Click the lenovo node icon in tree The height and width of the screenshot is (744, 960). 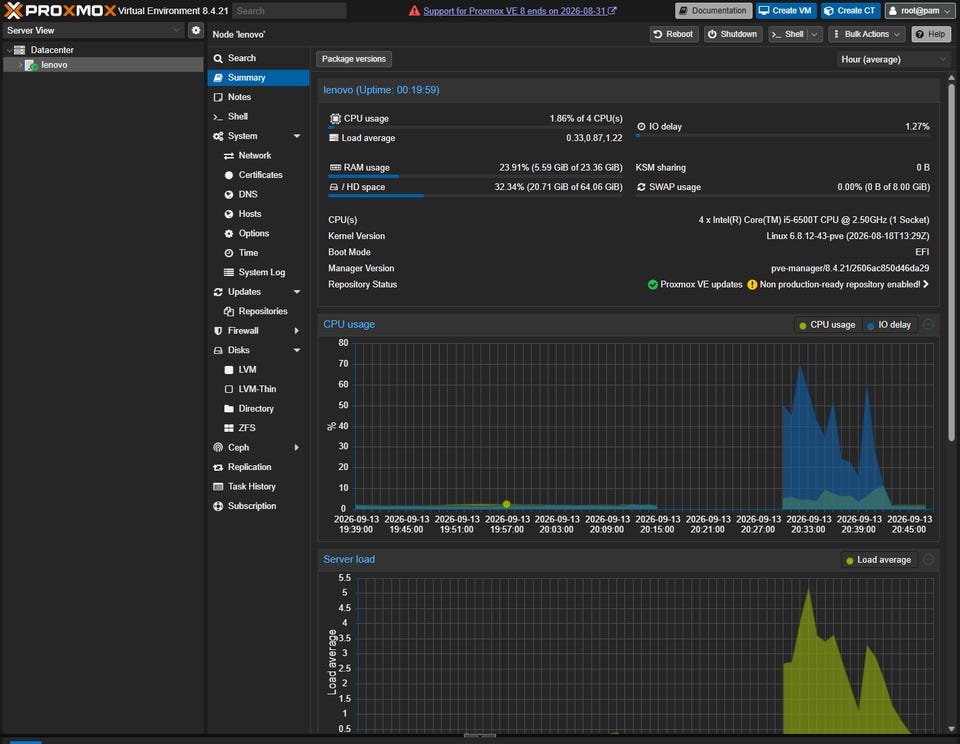(x=31, y=65)
